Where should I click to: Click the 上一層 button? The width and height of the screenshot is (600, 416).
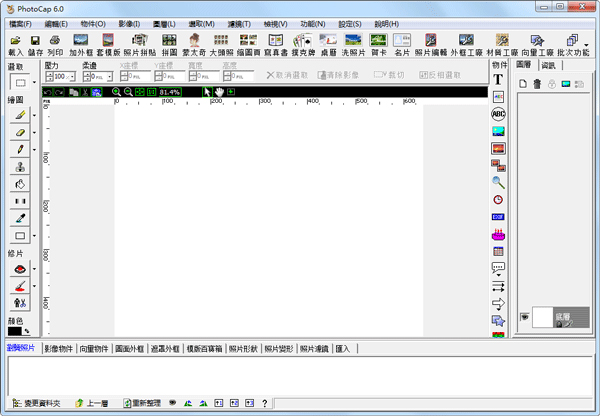(92, 403)
